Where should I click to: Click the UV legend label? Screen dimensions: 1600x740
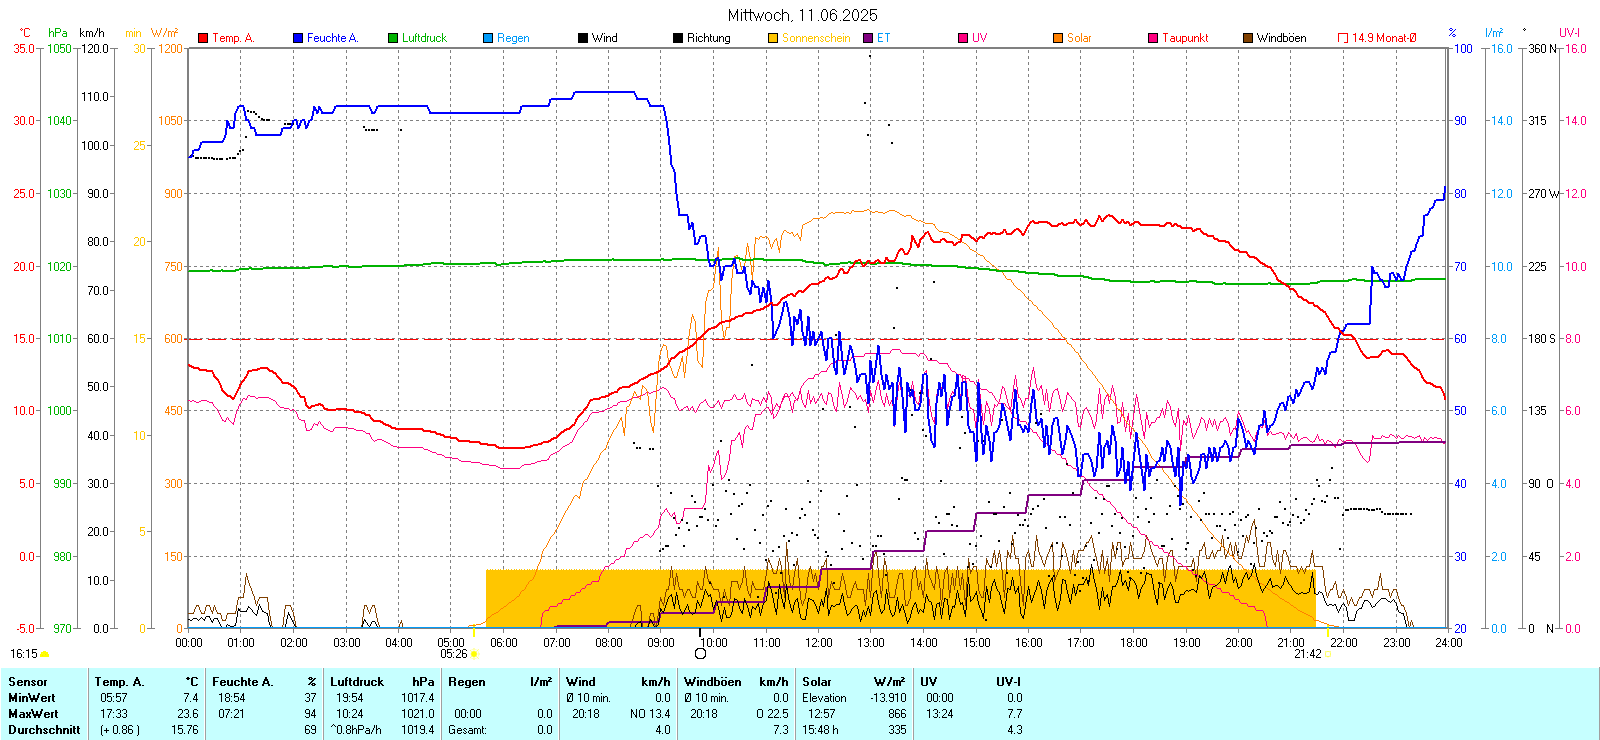pos(979,38)
